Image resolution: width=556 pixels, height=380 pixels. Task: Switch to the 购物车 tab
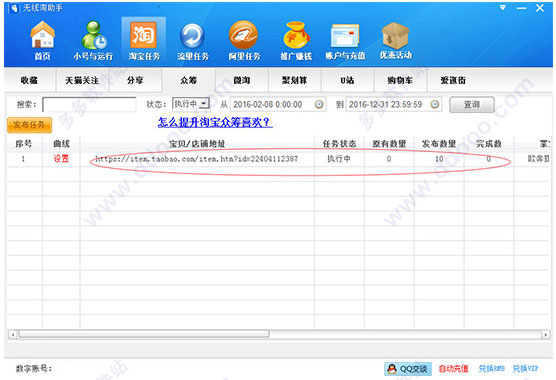click(x=400, y=80)
